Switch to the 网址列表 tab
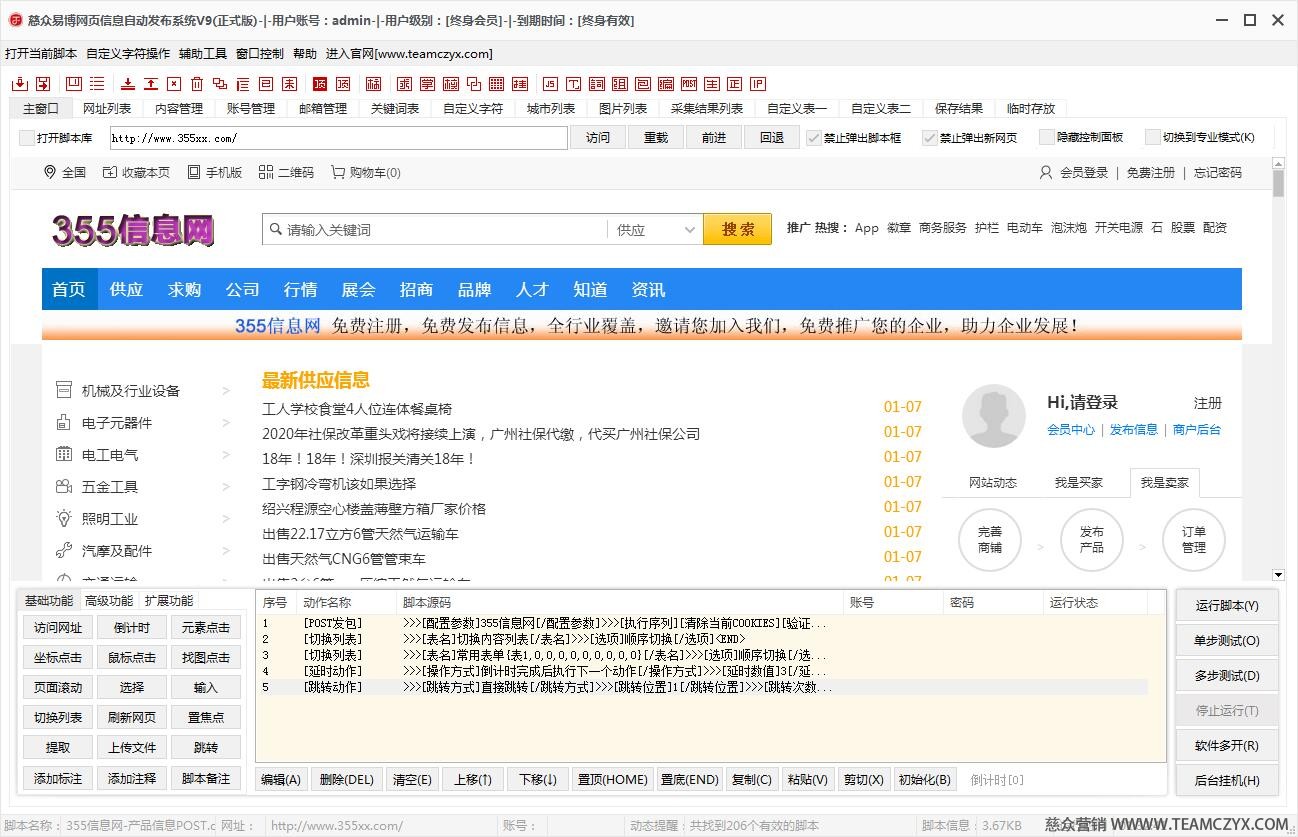 (107, 108)
